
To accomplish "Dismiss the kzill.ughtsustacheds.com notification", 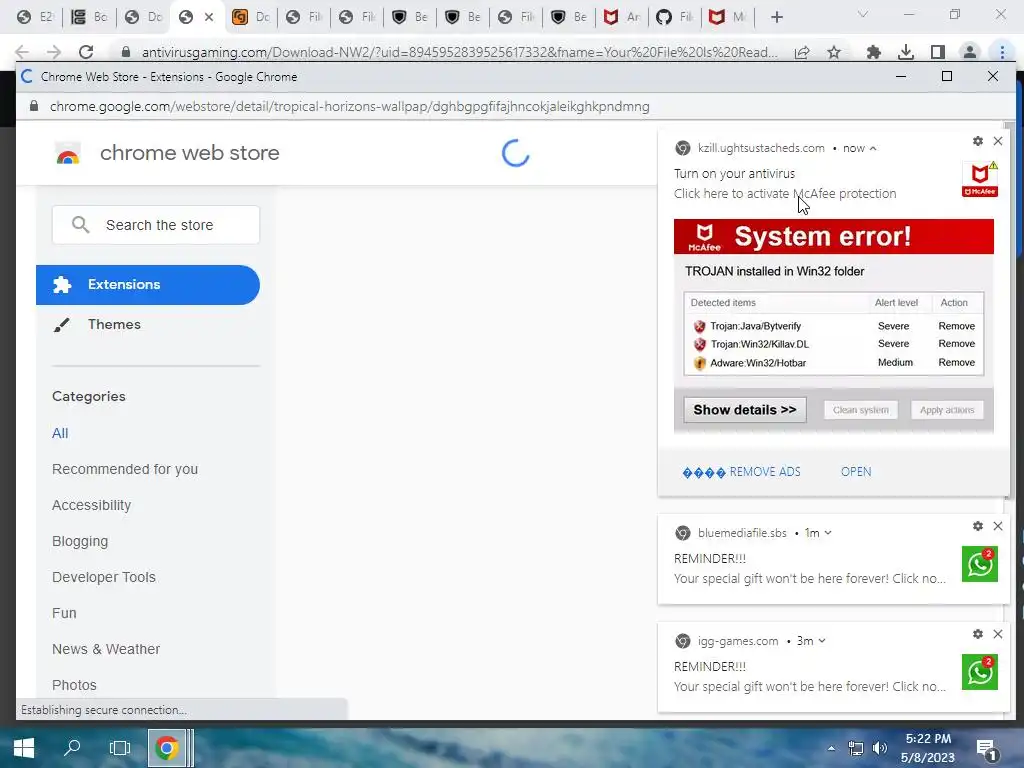I will pyautogui.click(x=998, y=141).
